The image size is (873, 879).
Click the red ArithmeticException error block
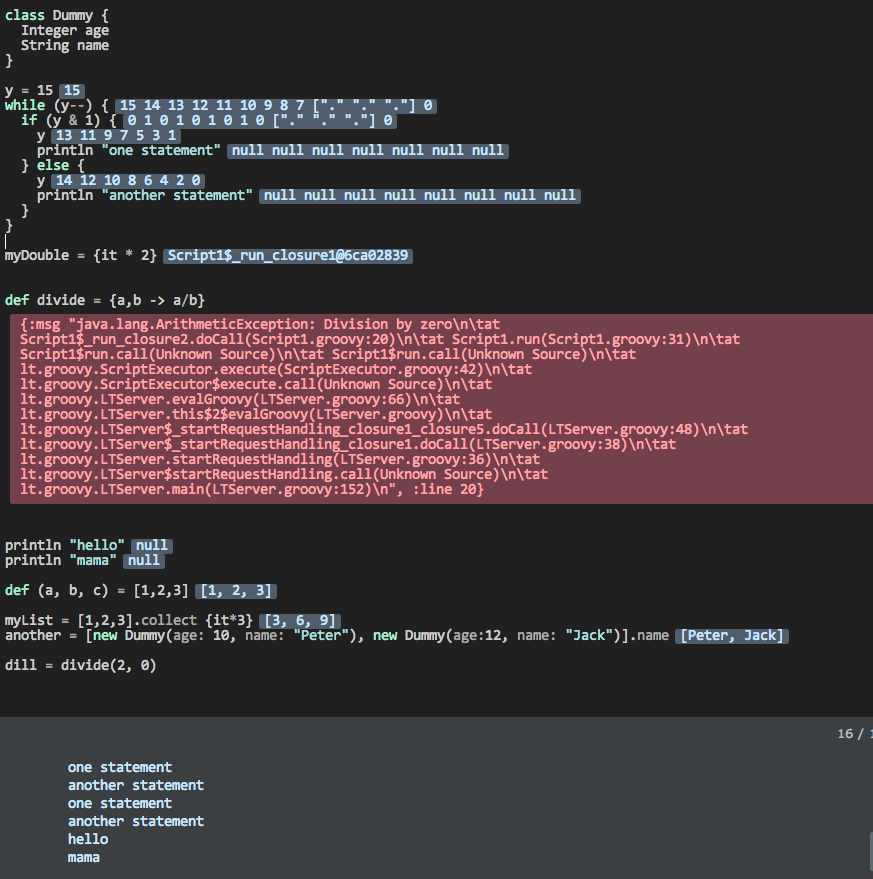click(x=440, y=408)
